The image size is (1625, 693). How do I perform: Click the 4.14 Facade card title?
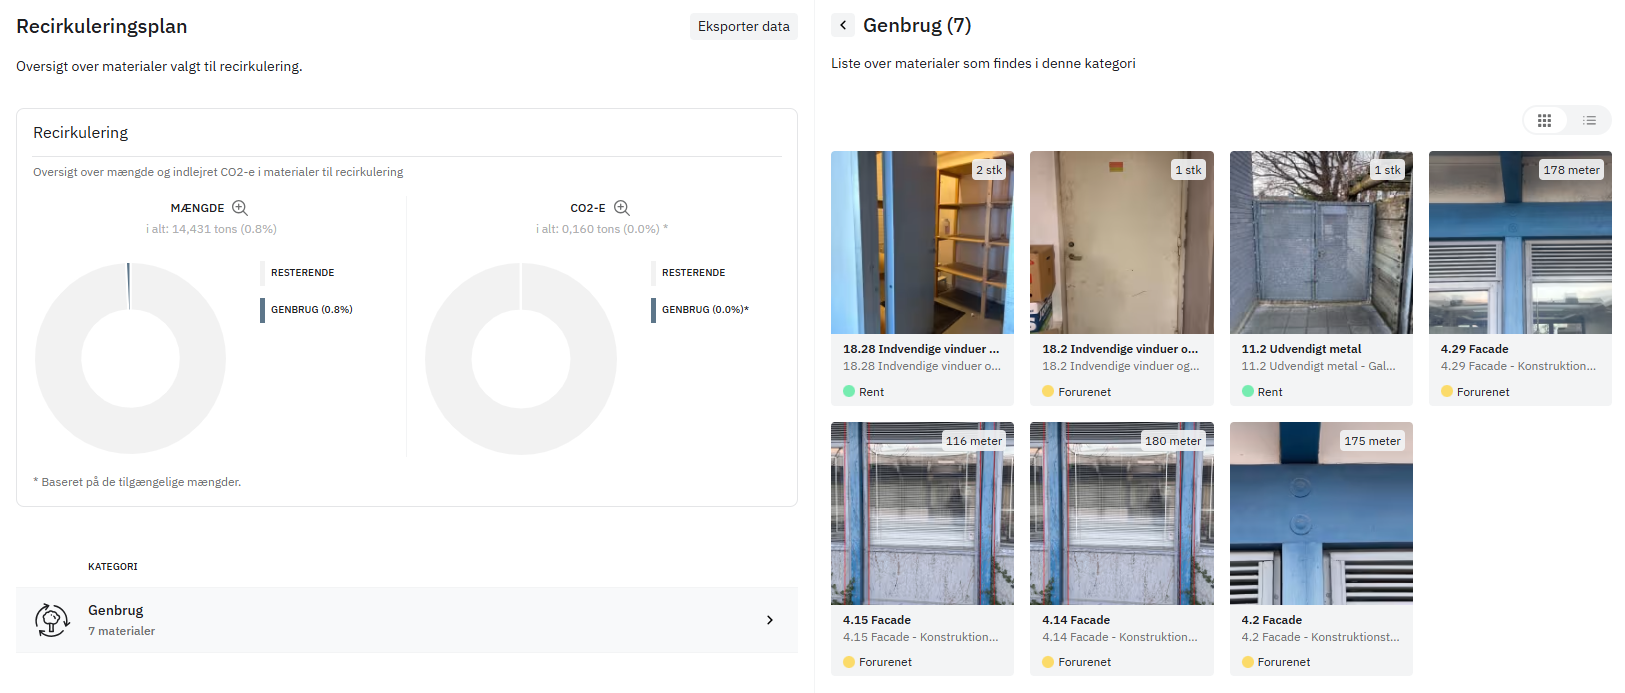click(x=1076, y=620)
